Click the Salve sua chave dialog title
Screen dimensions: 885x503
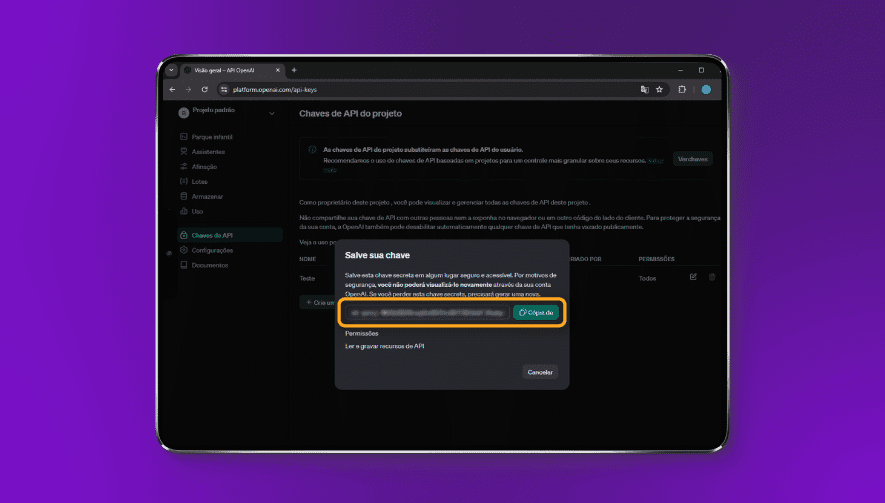pos(377,255)
